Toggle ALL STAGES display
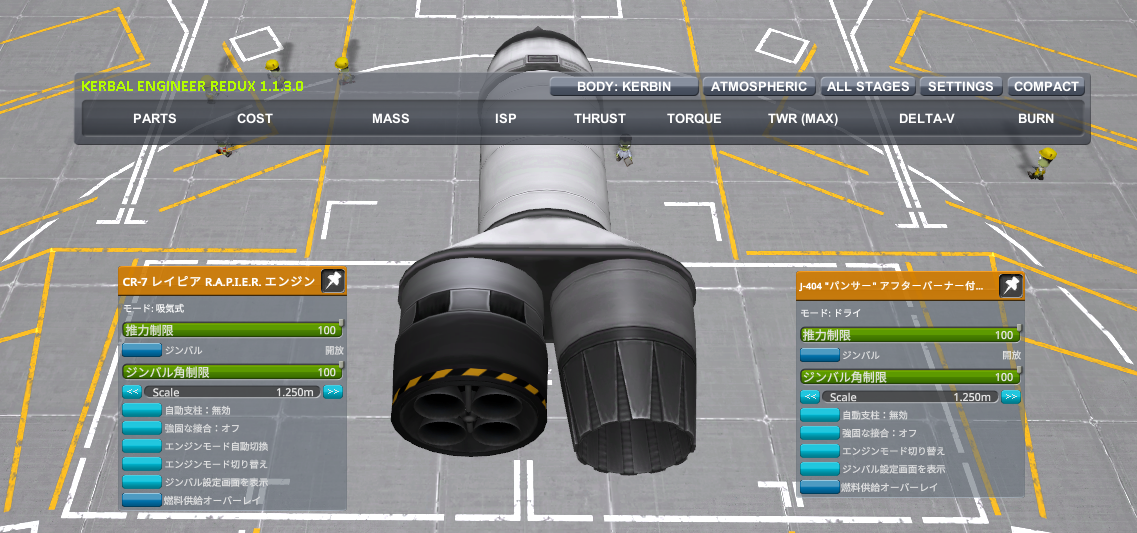Screen dimensions: 1137x533 click(868, 86)
